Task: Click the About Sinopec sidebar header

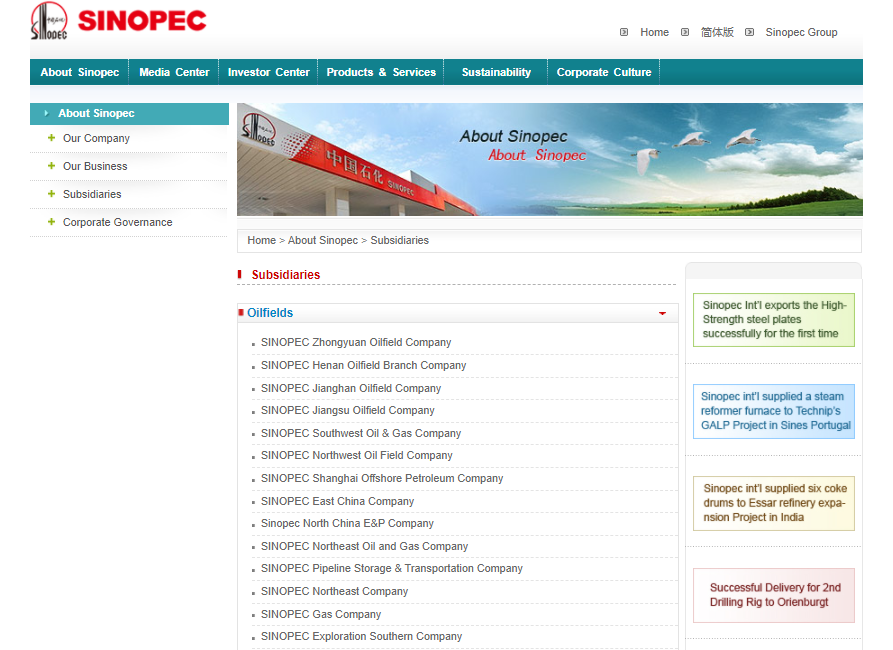Action: pyautogui.click(x=129, y=113)
